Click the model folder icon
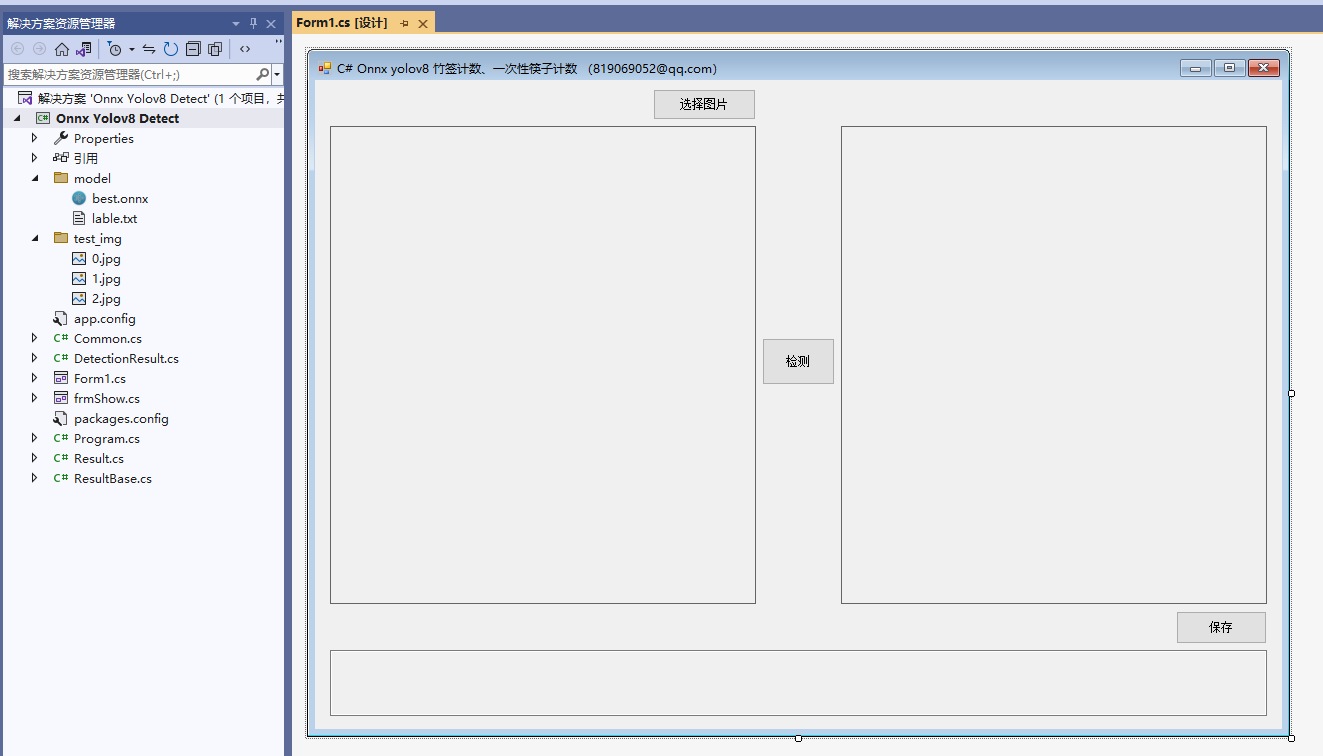The width and height of the screenshot is (1323, 756). 61,178
